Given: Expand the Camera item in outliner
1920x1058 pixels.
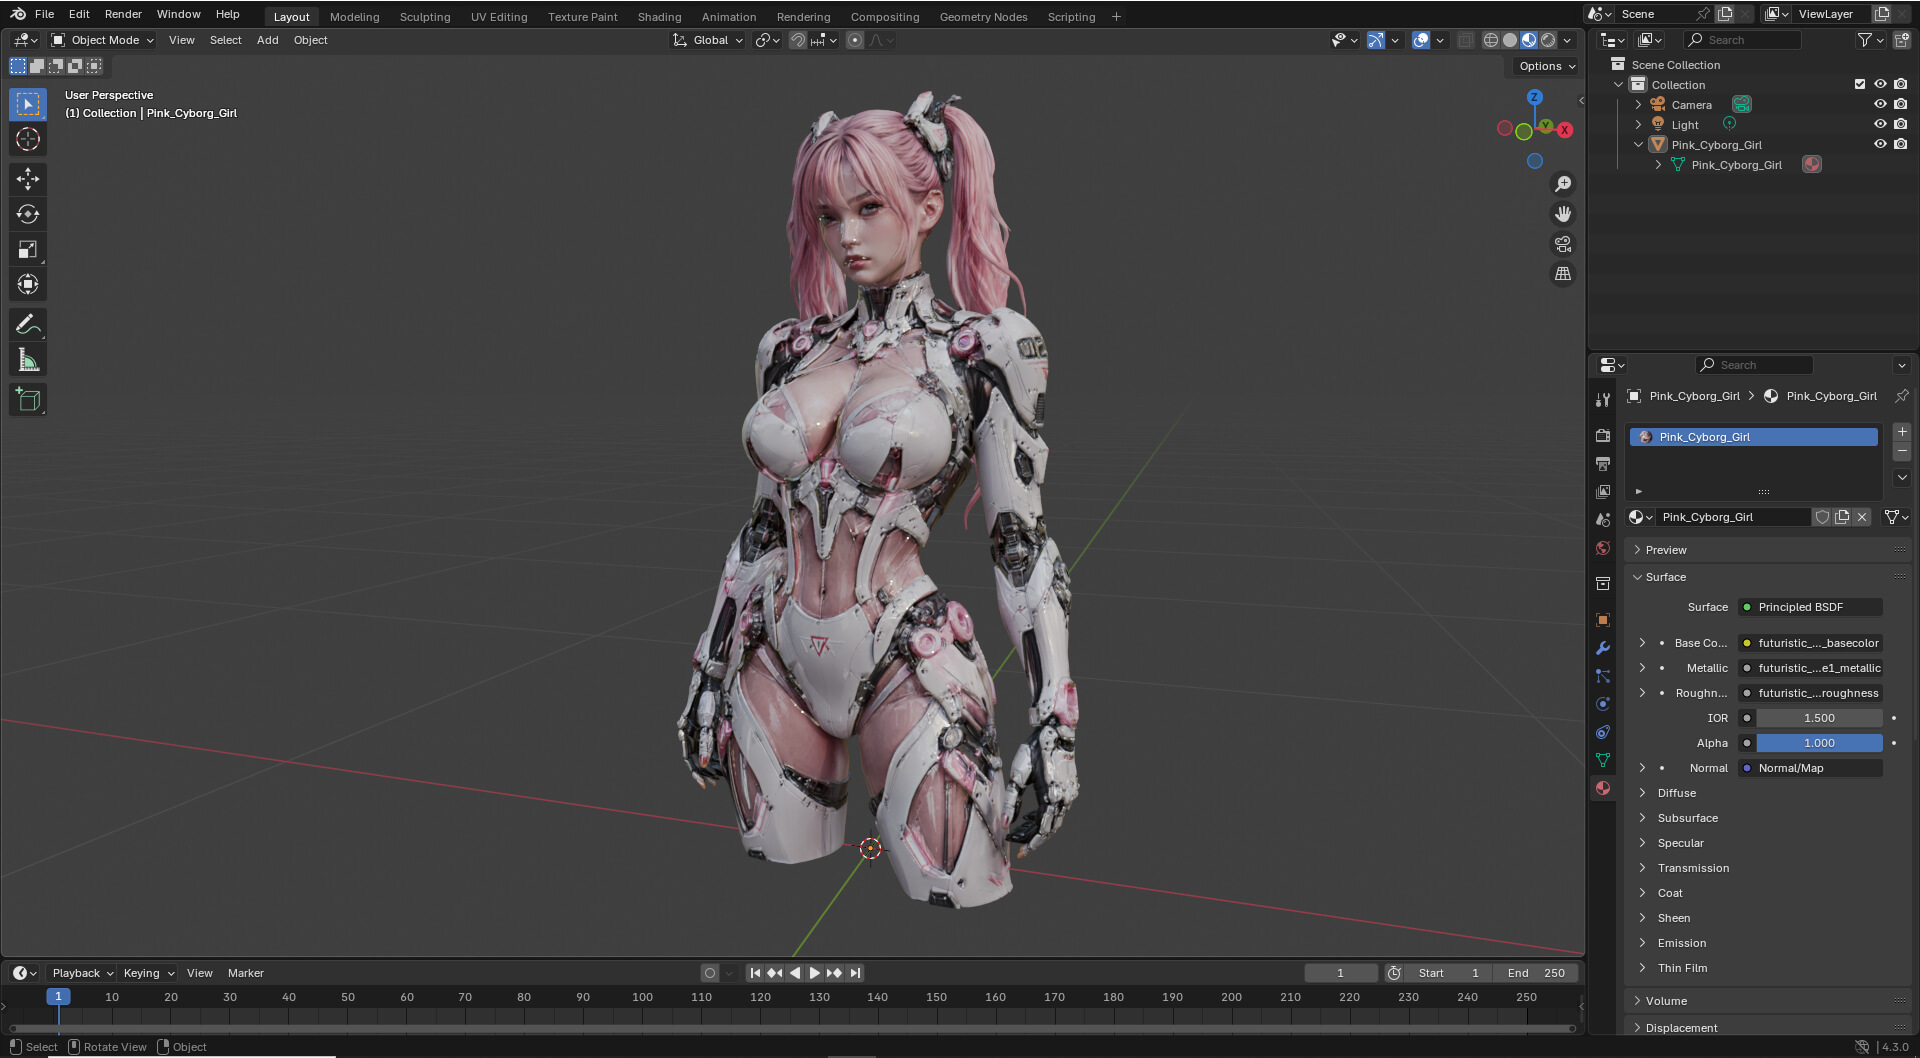Looking at the screenshot, I should pyautogui.click(x=1638, y=104).
